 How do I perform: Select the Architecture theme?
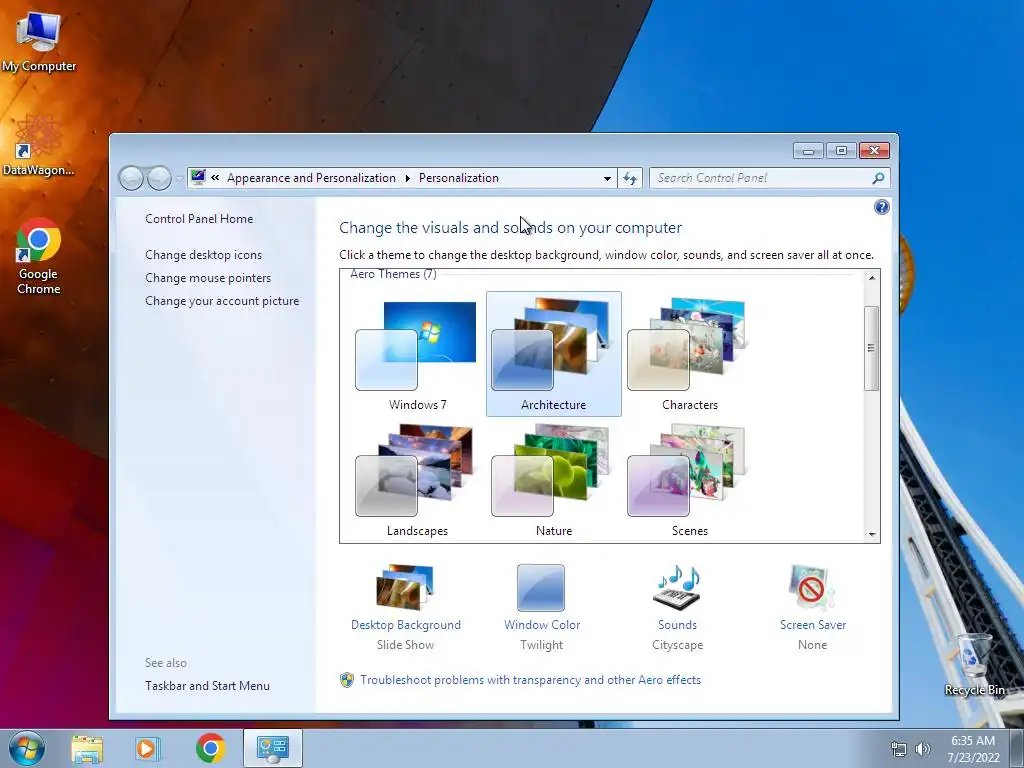[x=554, y=354]
